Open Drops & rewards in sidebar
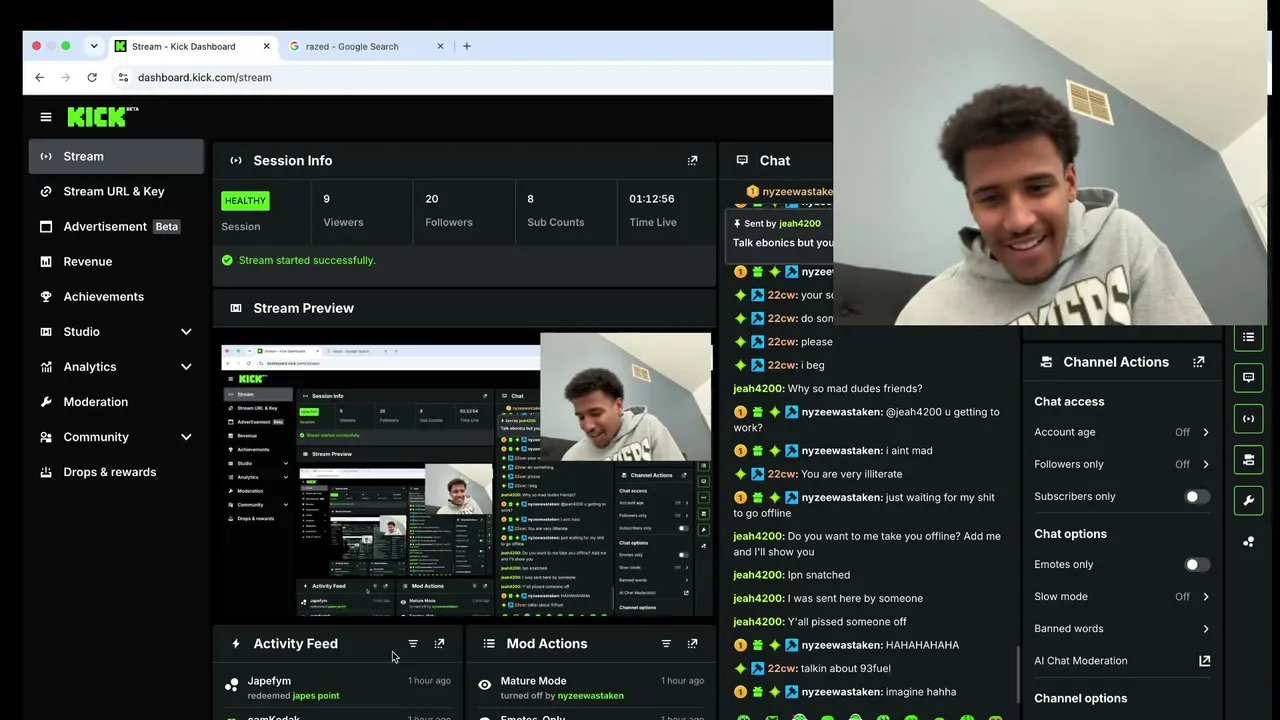Screen dimensions: 1280x720 [x=116, y=472]
